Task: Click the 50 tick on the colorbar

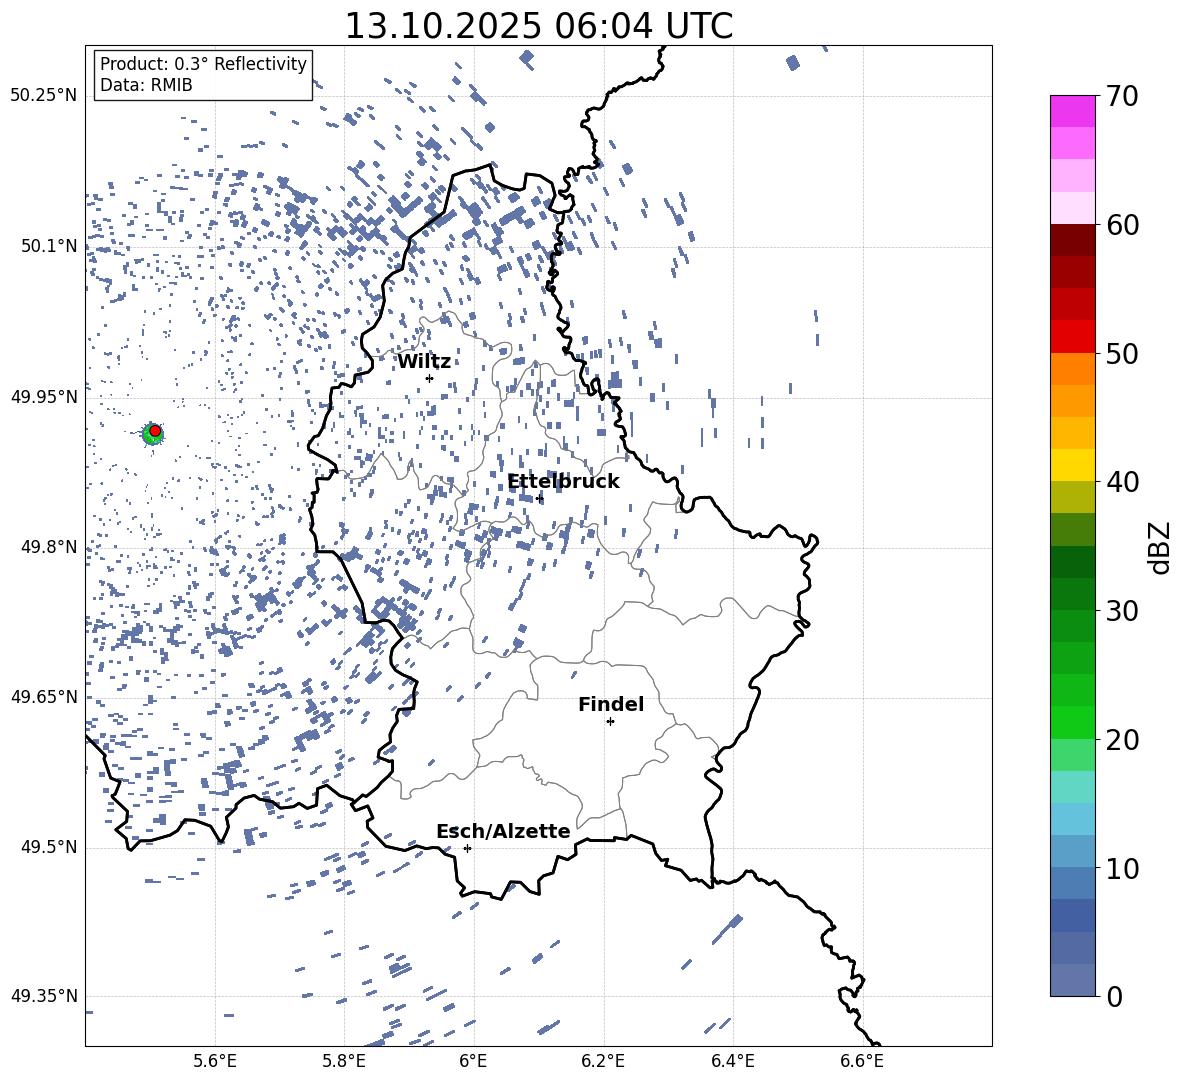Action: [1123, 354]
